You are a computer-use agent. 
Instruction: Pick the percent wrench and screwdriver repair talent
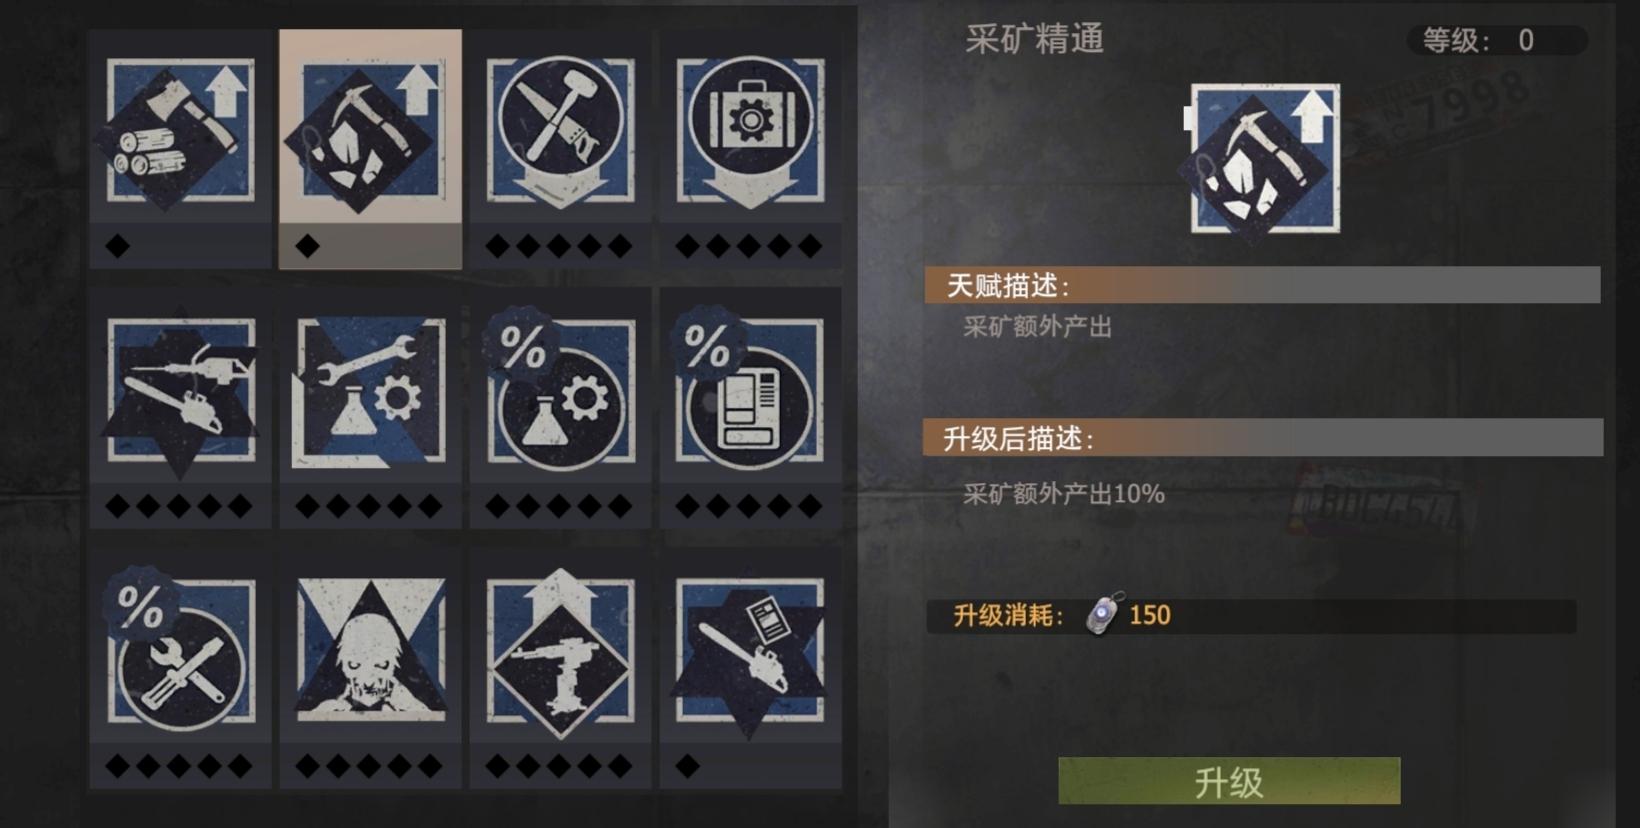click(180, 650)
